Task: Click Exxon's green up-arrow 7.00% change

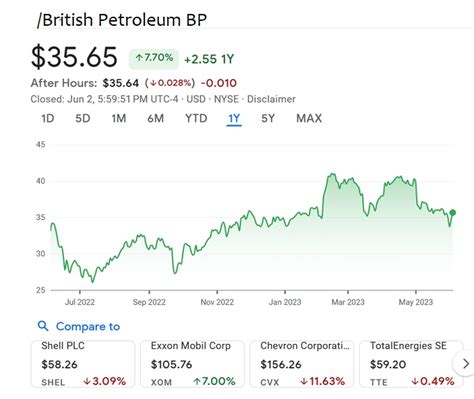Action: [214, 381]
